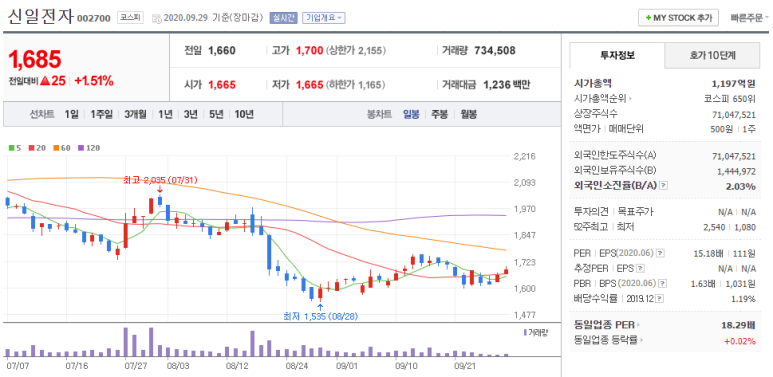Click the orange 60-day moving average legend
Screen dimensions: 773x377
point(62,147)
